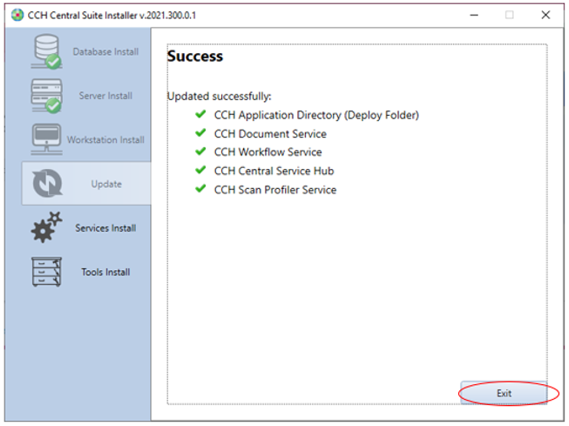Viewport: 569px width, 426px height.
Task: Minimize the CCH Central Suite Installer window
Action: coord(474,15)
